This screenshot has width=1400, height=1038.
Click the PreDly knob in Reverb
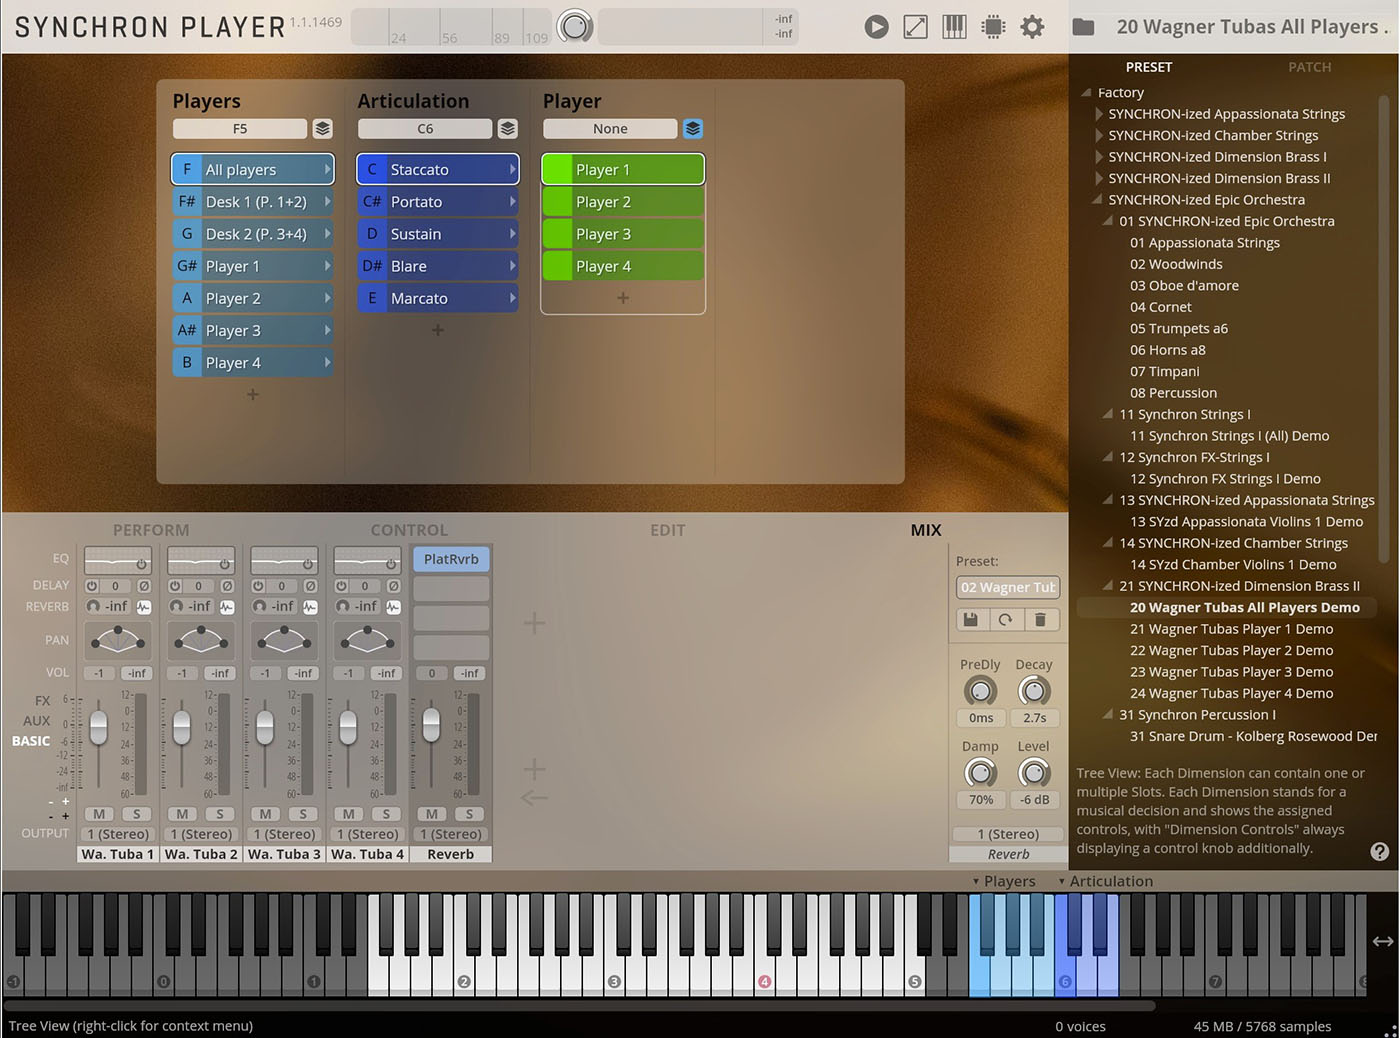980,691
